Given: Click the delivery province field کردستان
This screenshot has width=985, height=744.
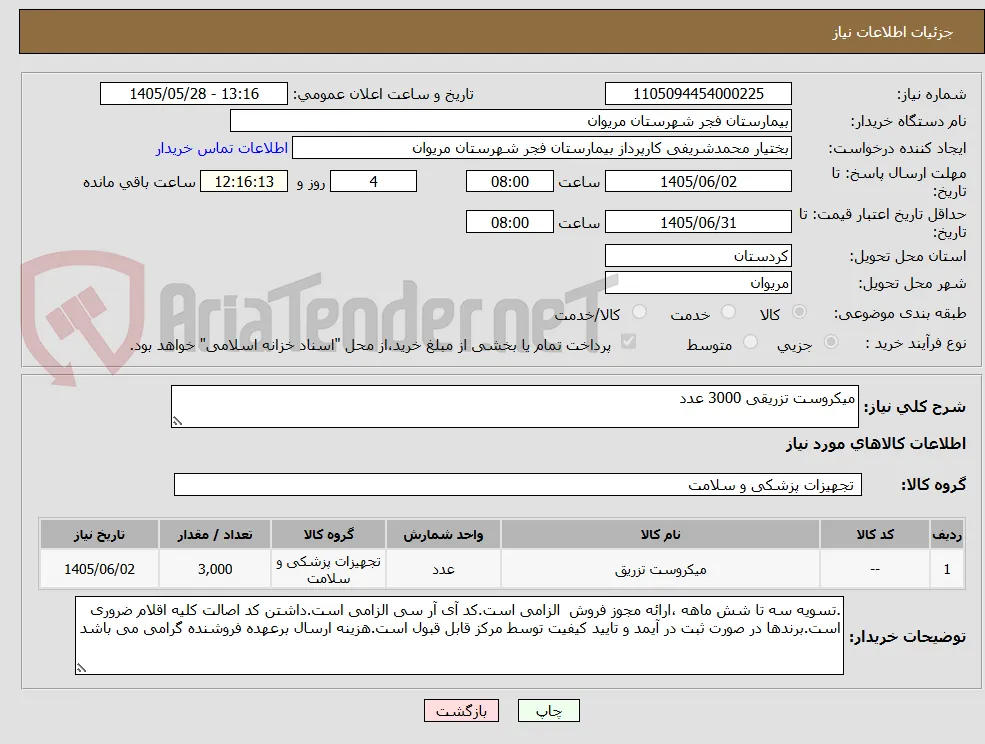Looking at the screenshot, I should click(698, 256).
